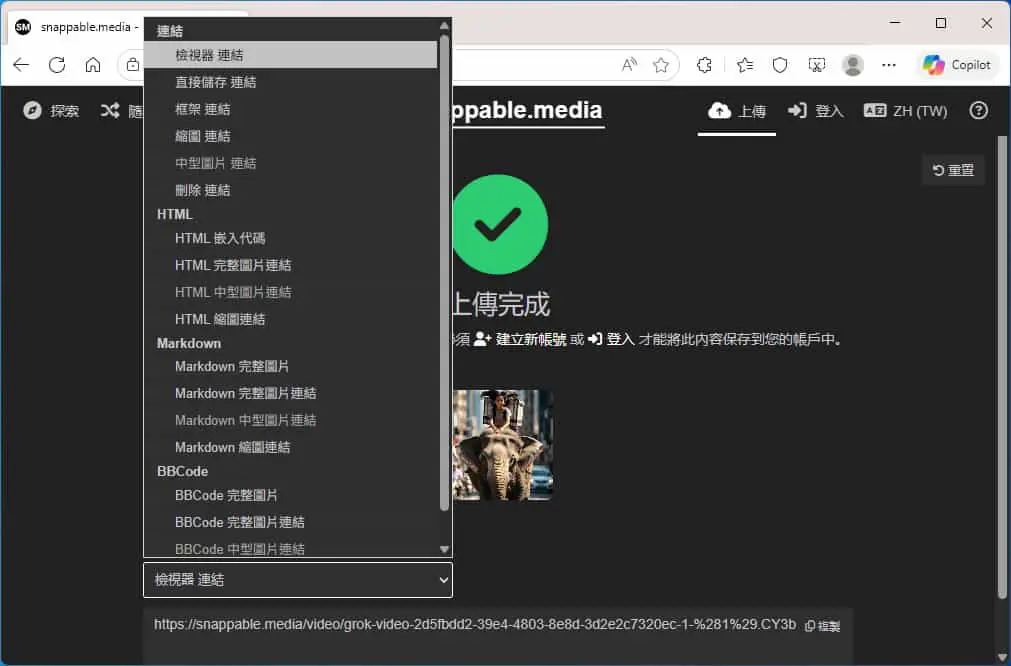
Task: Open the help question mark icon
Action: (x=978, y=111)
